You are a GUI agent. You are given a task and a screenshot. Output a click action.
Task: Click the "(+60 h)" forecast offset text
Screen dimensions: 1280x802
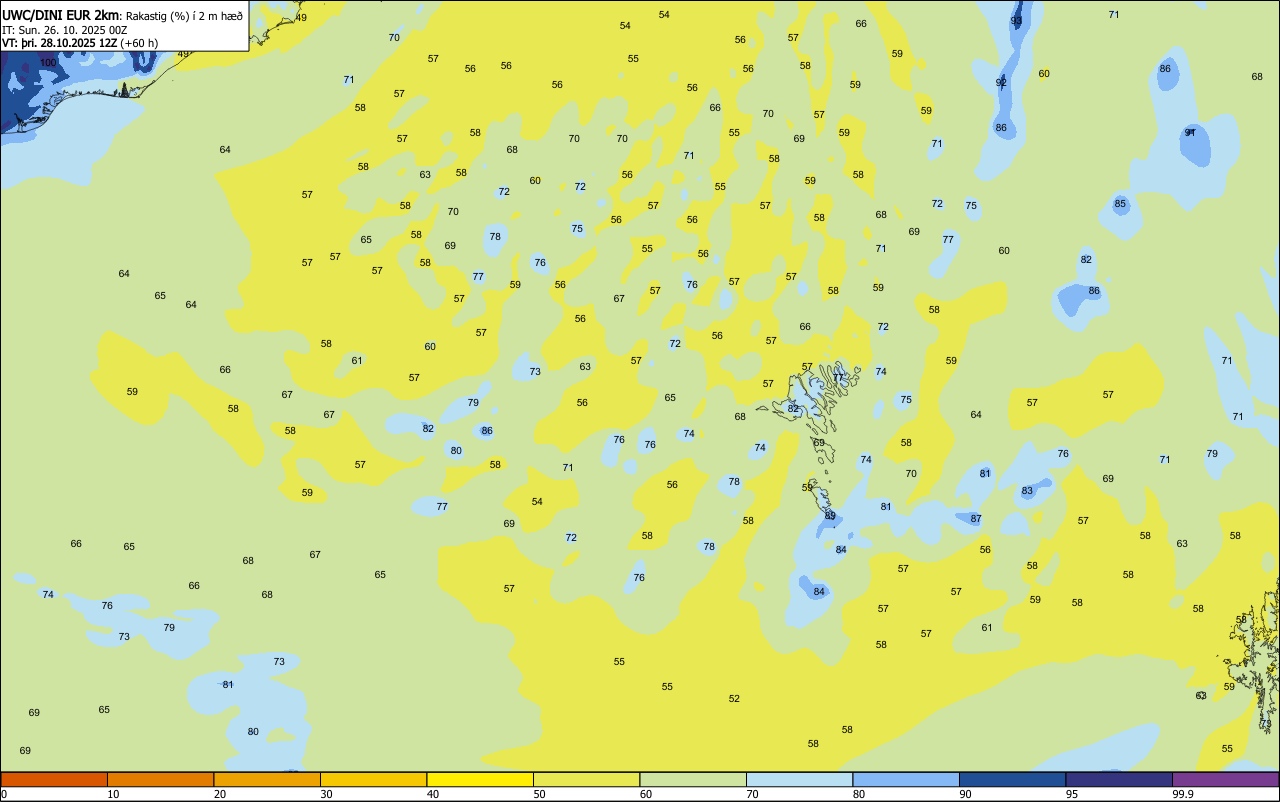(139, 43)
